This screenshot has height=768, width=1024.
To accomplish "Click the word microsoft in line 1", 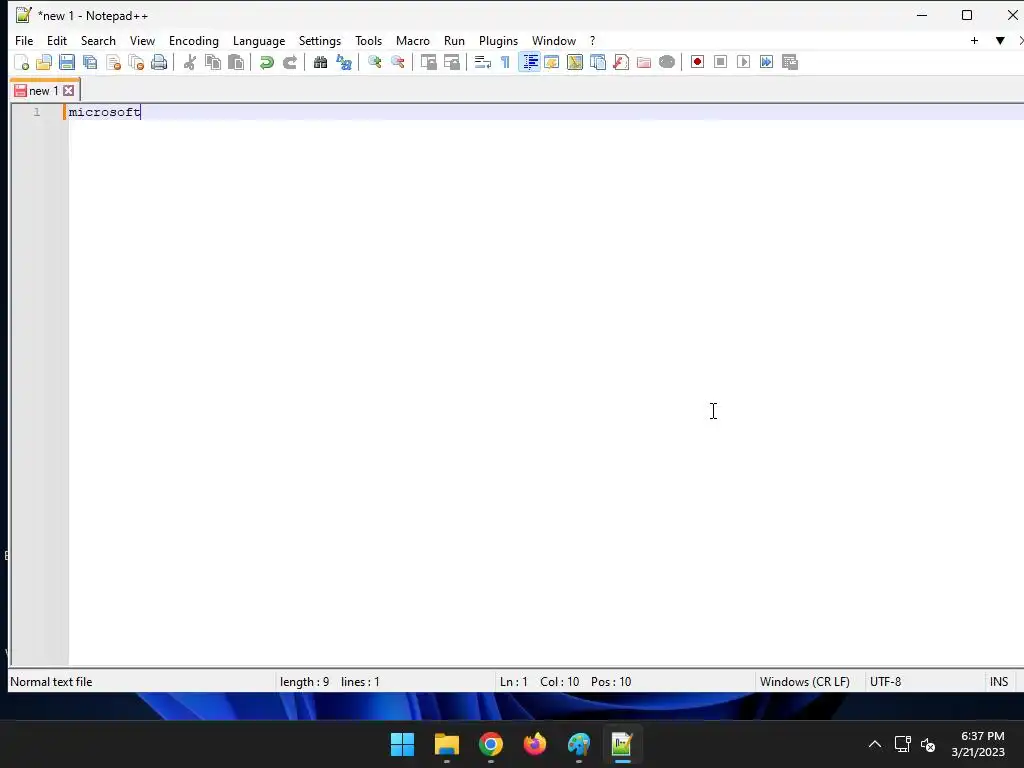I will [104, 112].
